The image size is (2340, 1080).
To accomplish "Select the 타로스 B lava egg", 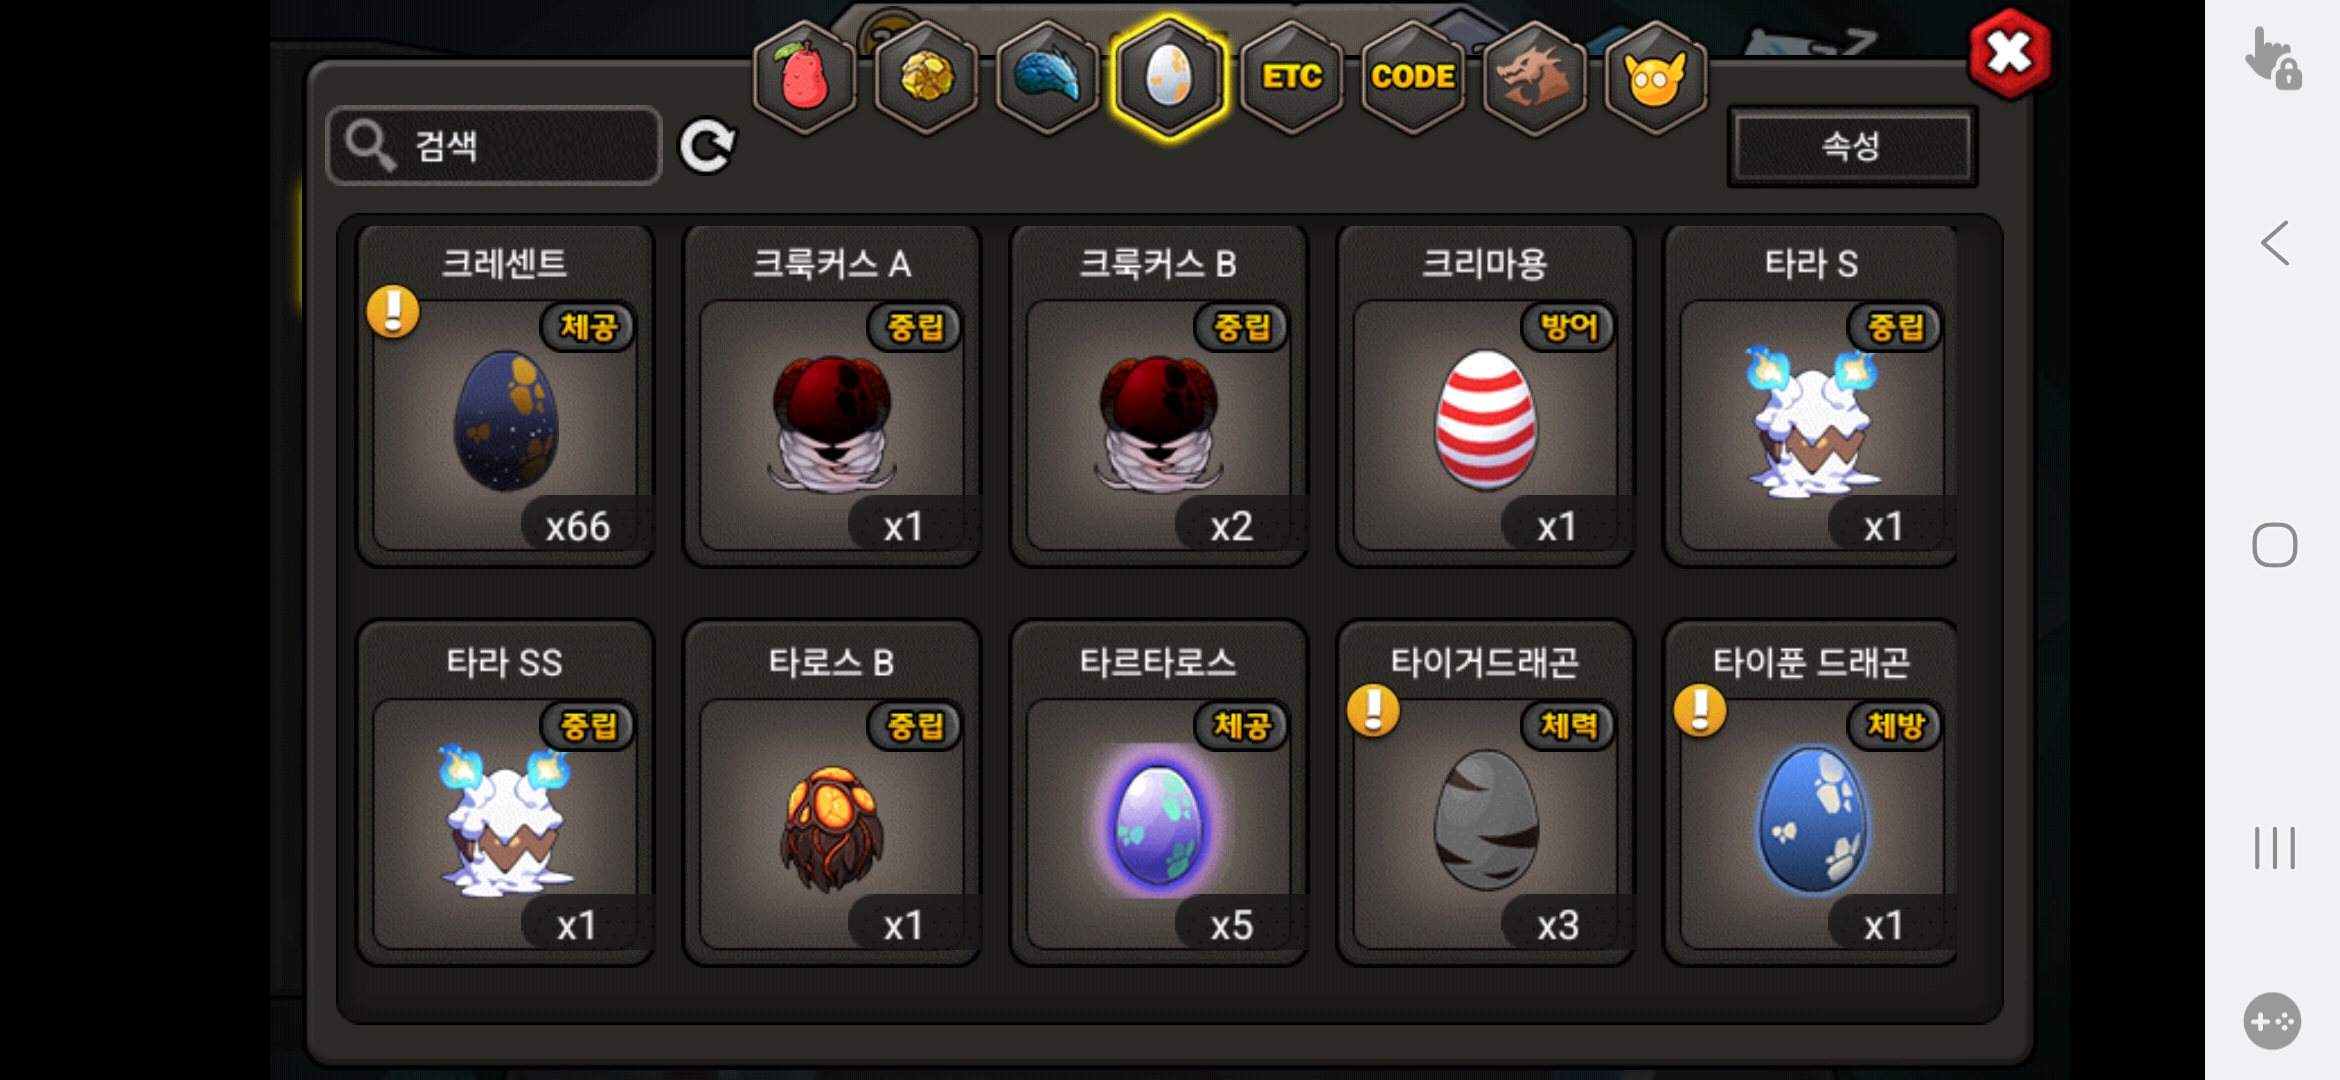I will point(831,793).
